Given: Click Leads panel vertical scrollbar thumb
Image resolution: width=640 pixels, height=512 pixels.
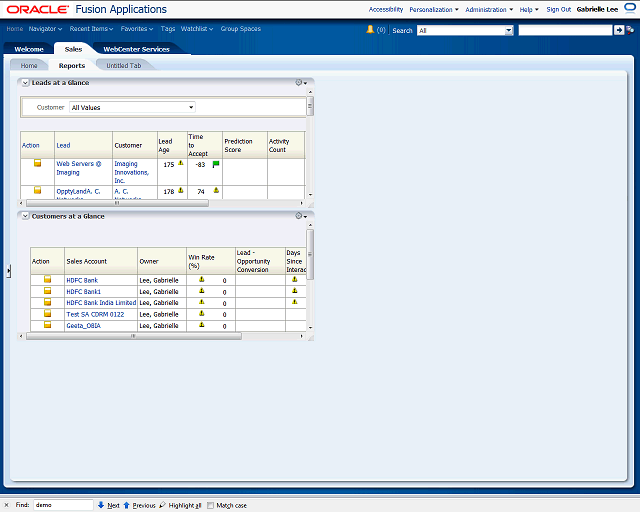Looking at the screenshot, I should click(x=310, y=106).
